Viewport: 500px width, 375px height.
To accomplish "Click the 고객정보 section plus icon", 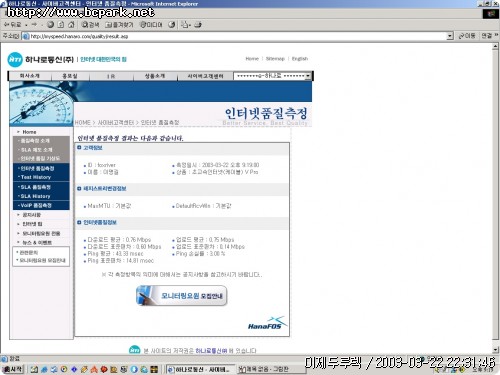I will point(79,148).
